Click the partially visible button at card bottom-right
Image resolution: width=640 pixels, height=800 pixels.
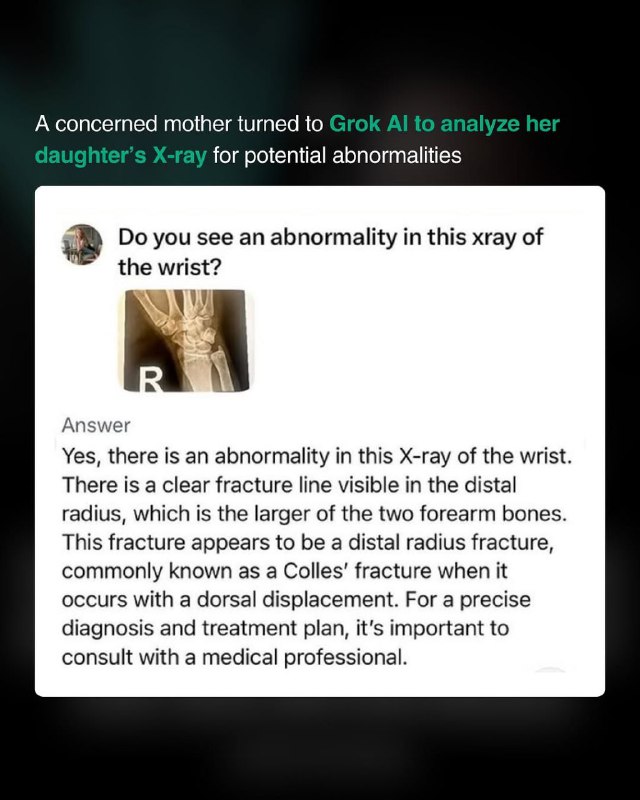coord(550,669)
